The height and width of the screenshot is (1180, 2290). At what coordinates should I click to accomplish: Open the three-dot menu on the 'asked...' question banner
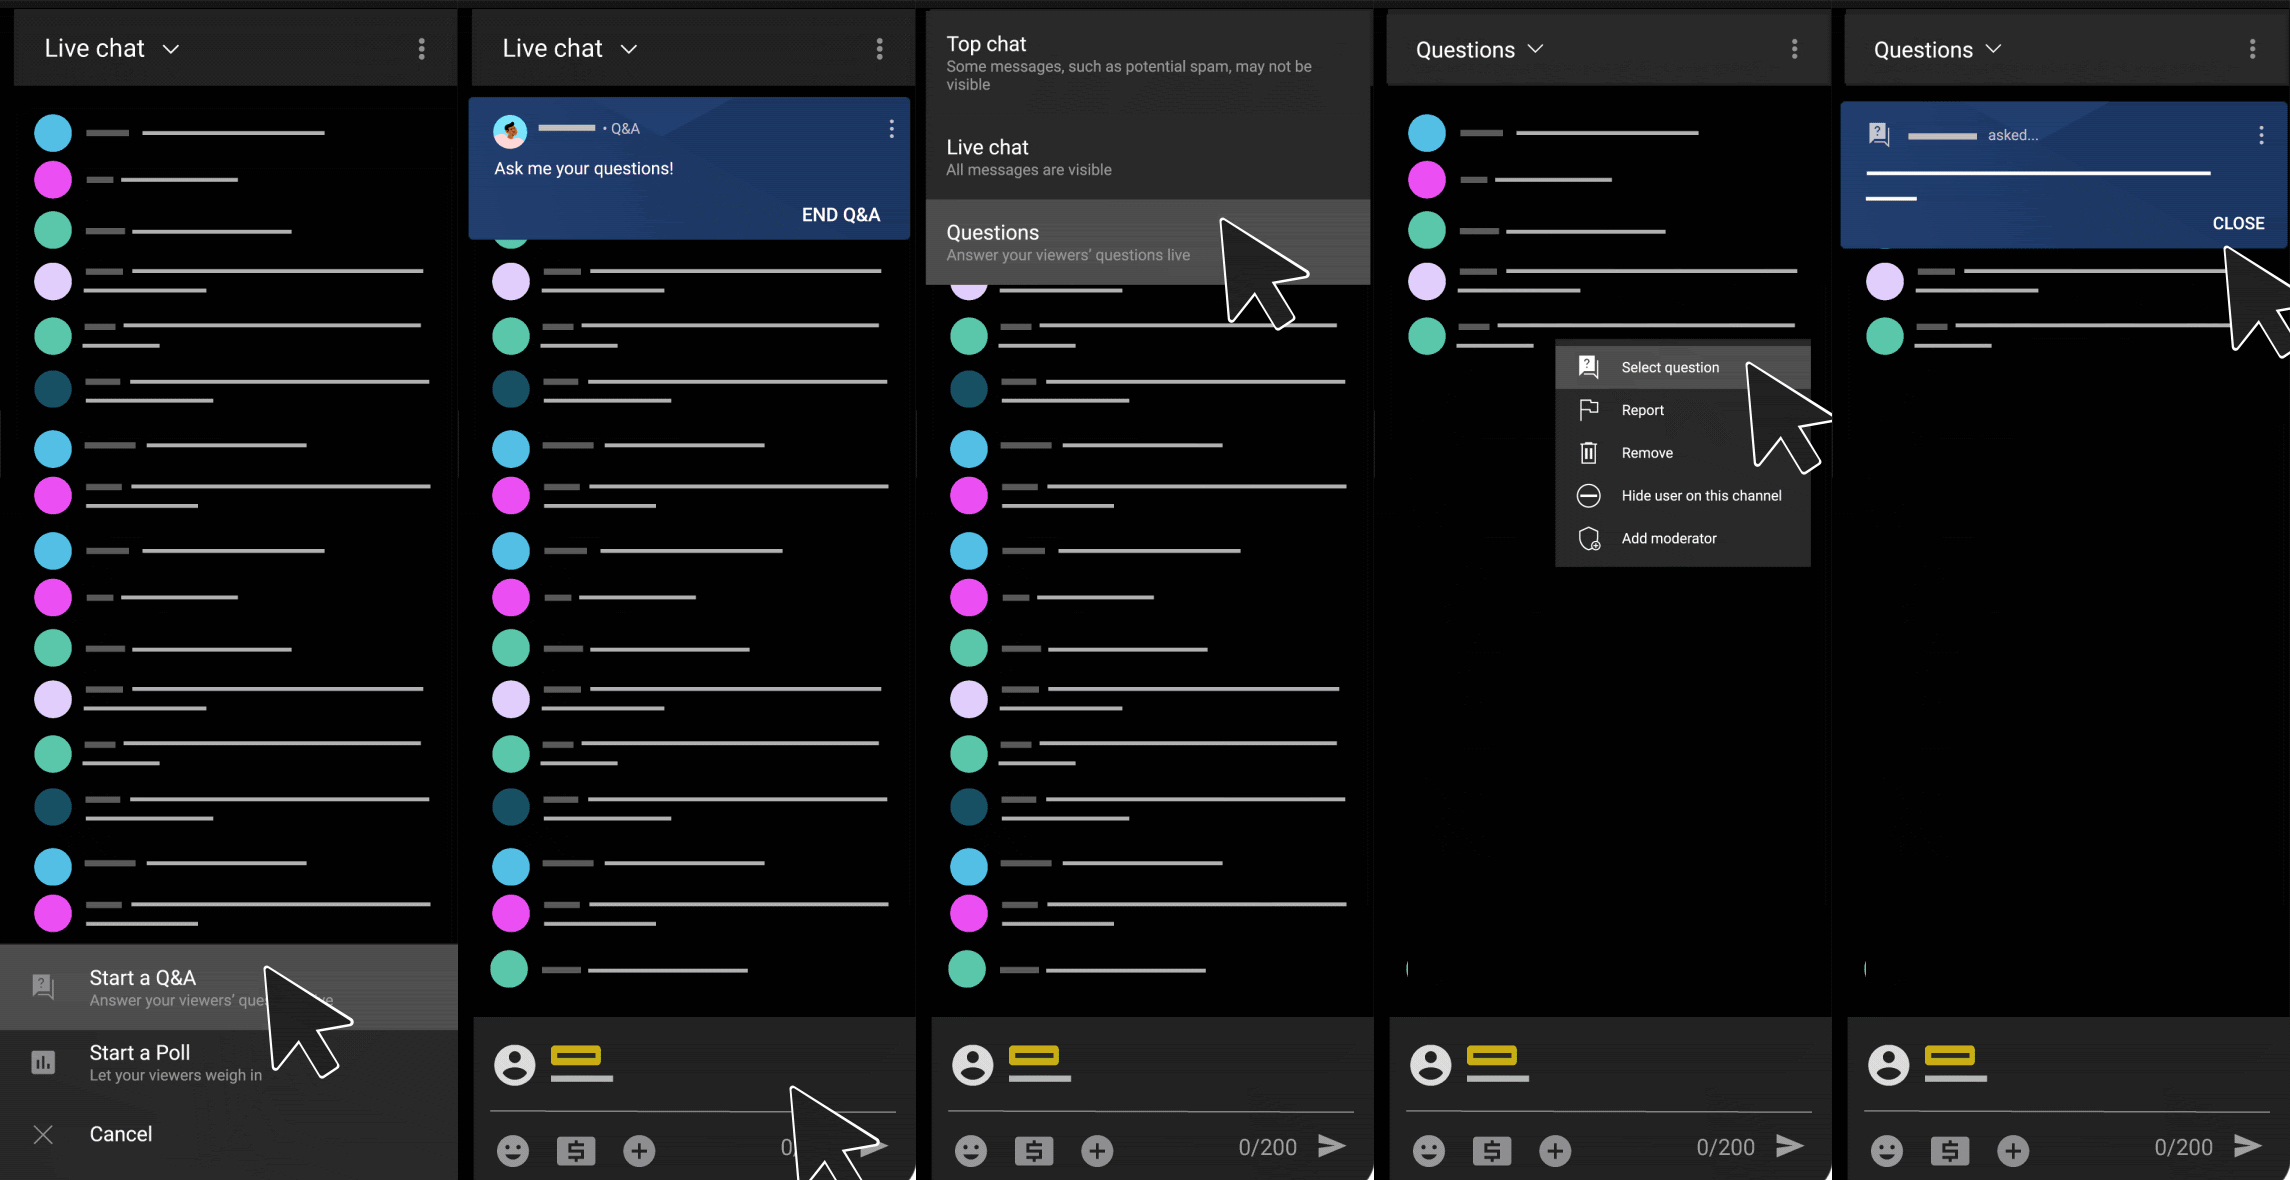coord(2261,135)
